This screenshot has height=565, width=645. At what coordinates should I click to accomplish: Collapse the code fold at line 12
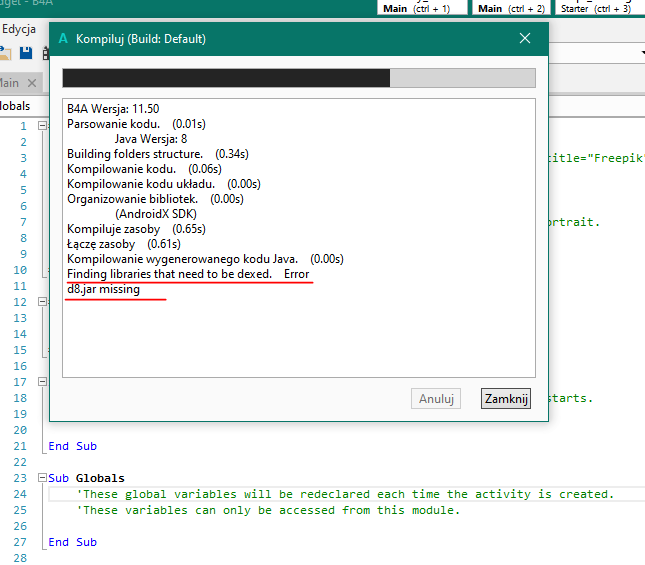[x=42, y=302]
